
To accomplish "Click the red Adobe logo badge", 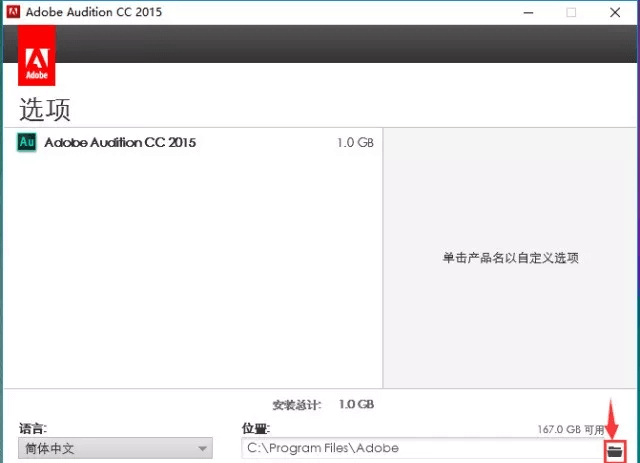I will click(x=37, y=56).
